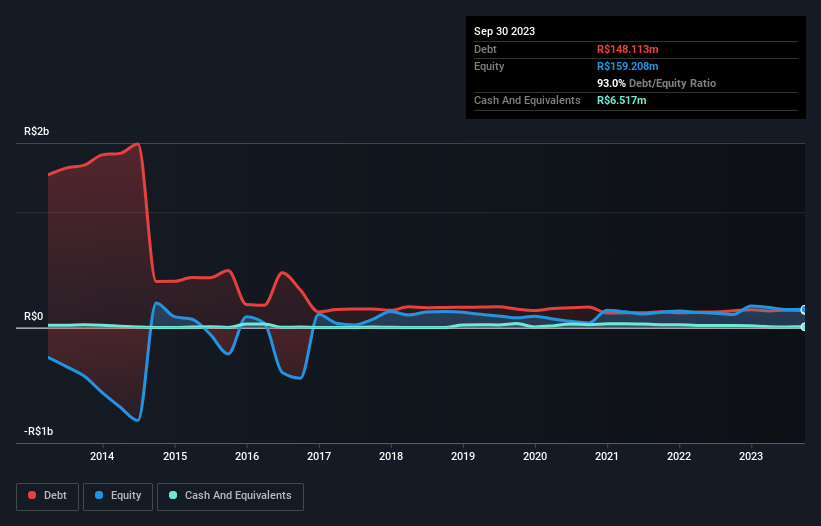
Task: Click the R$148.113m debt value
Action: (628, 49)
